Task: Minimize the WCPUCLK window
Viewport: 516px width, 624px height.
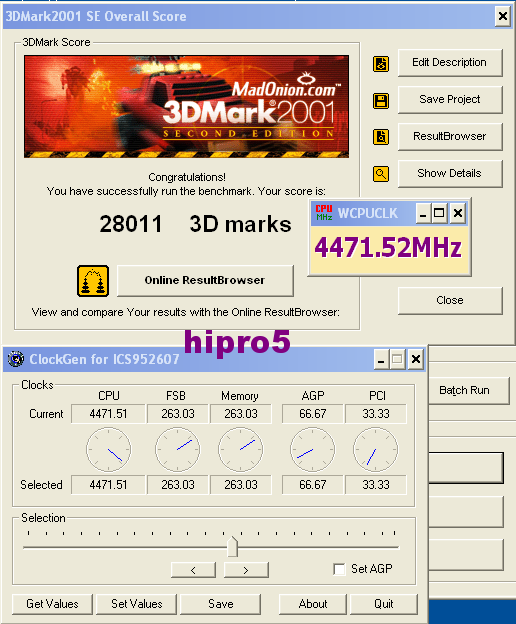Action: 423,214
